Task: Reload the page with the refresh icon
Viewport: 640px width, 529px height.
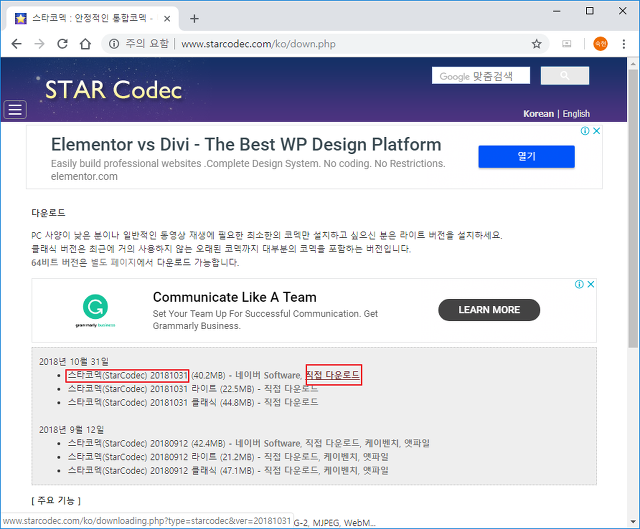Action: coord(62,44)
